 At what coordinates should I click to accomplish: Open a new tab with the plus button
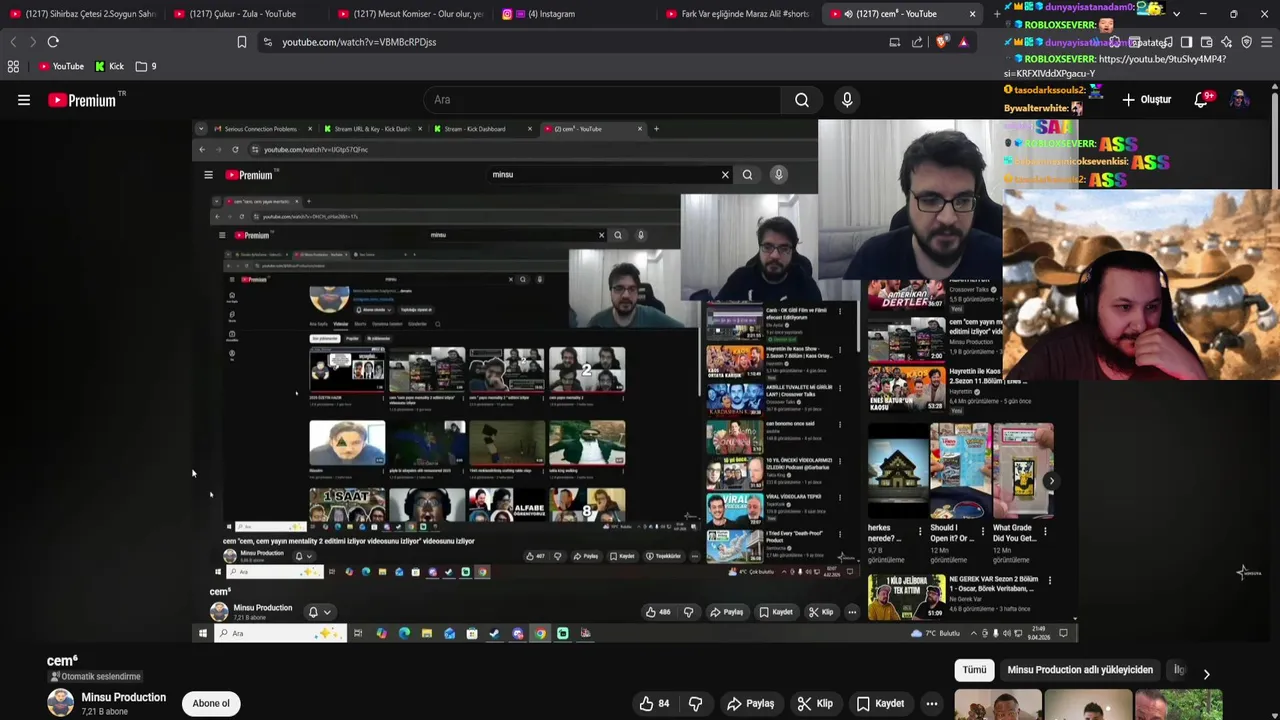(x=996, y=14)
